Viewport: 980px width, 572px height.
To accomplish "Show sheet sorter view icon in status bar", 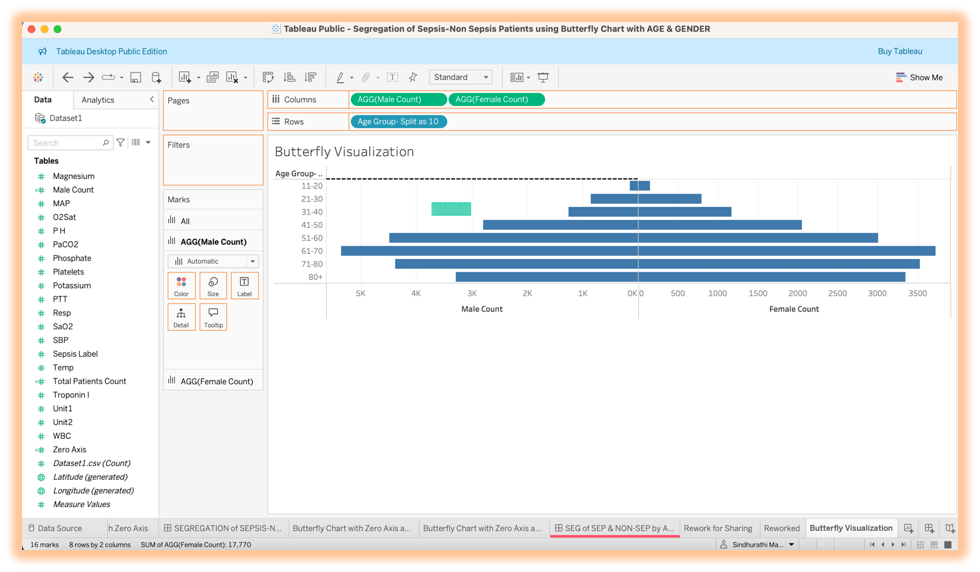I will 921,545.
